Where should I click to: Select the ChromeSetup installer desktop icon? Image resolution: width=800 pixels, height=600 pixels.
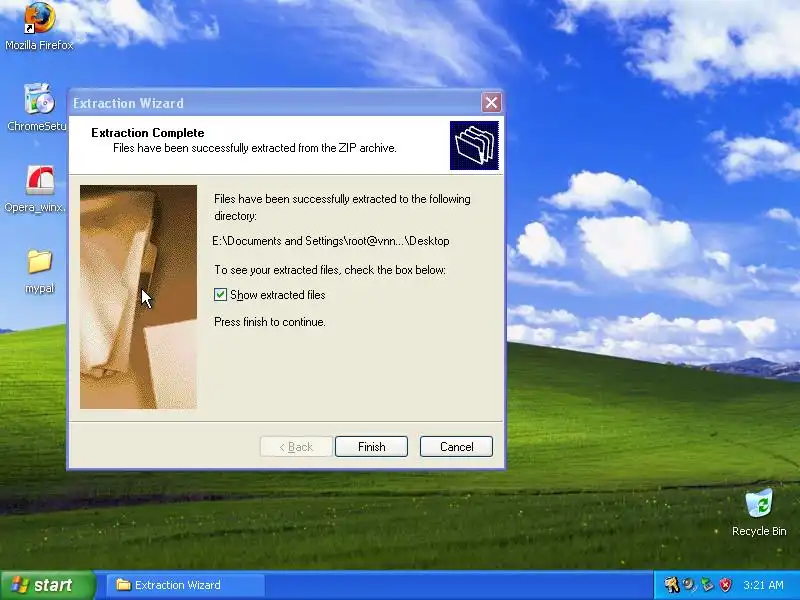point(37,108)
